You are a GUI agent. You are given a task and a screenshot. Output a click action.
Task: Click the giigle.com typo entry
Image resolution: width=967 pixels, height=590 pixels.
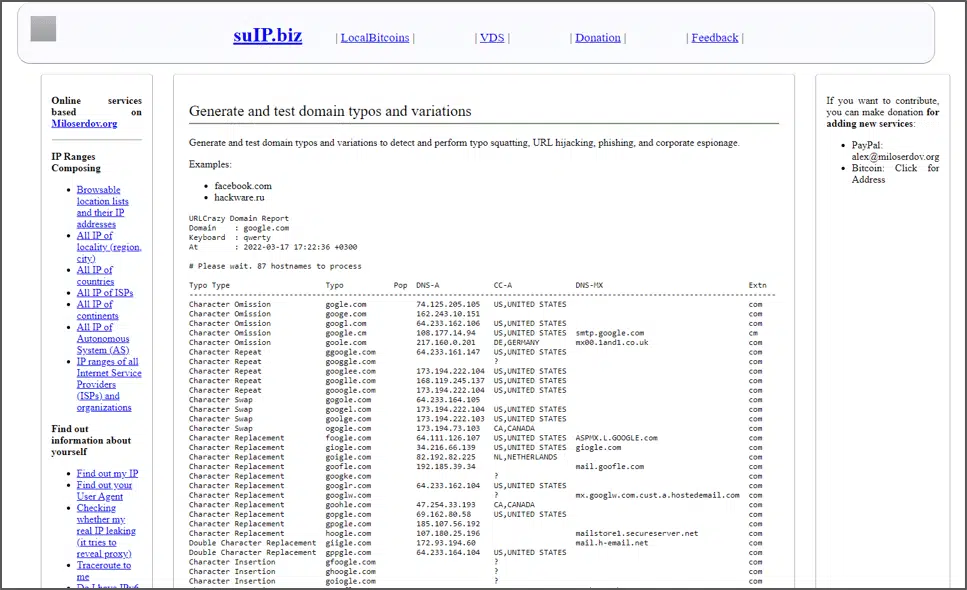[x=348, y=543]
